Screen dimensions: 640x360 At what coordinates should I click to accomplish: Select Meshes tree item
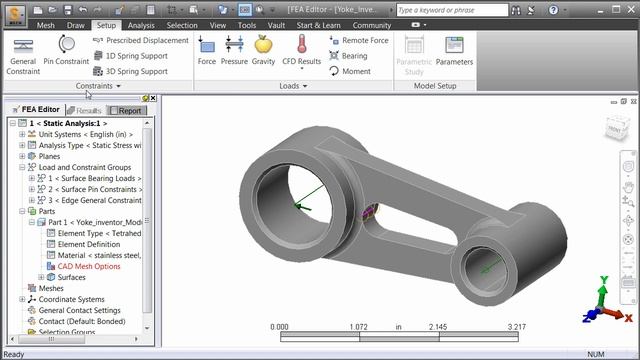click(x=46, y=288)
